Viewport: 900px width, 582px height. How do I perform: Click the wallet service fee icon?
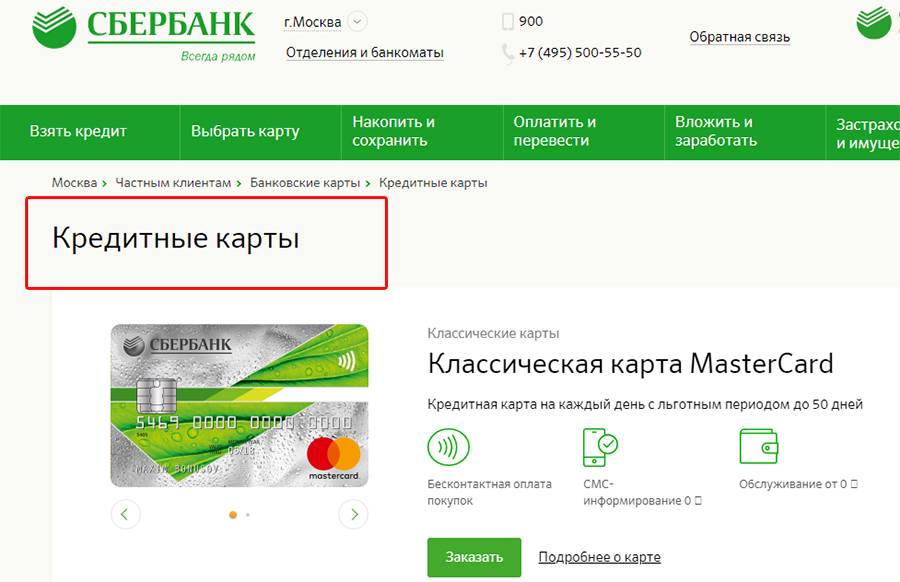(759, 446)
